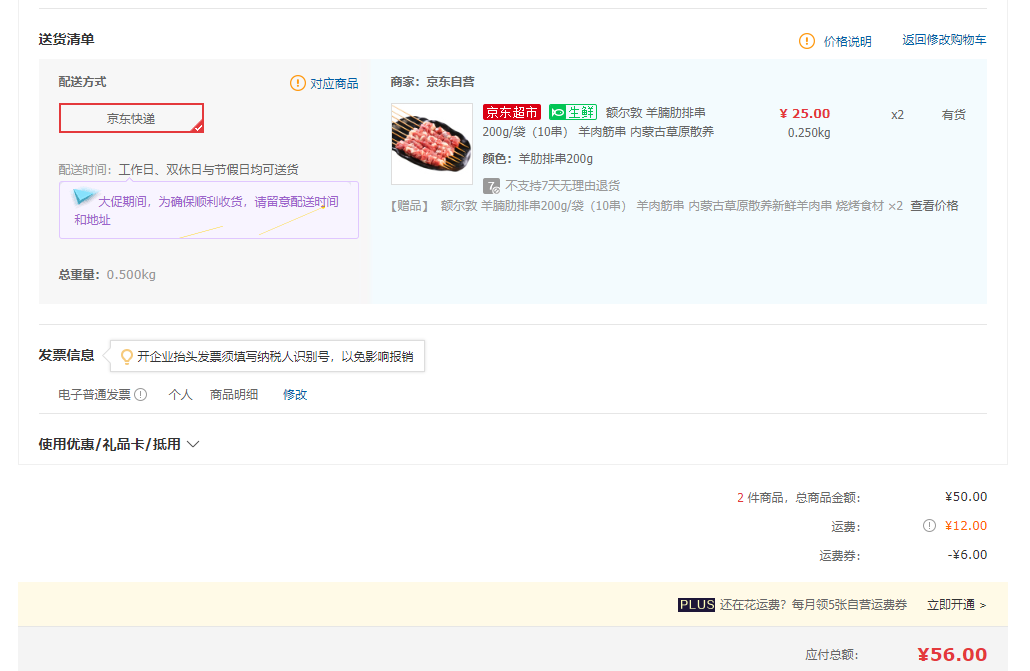Open the lamb skewers product thumbnail

432,143
